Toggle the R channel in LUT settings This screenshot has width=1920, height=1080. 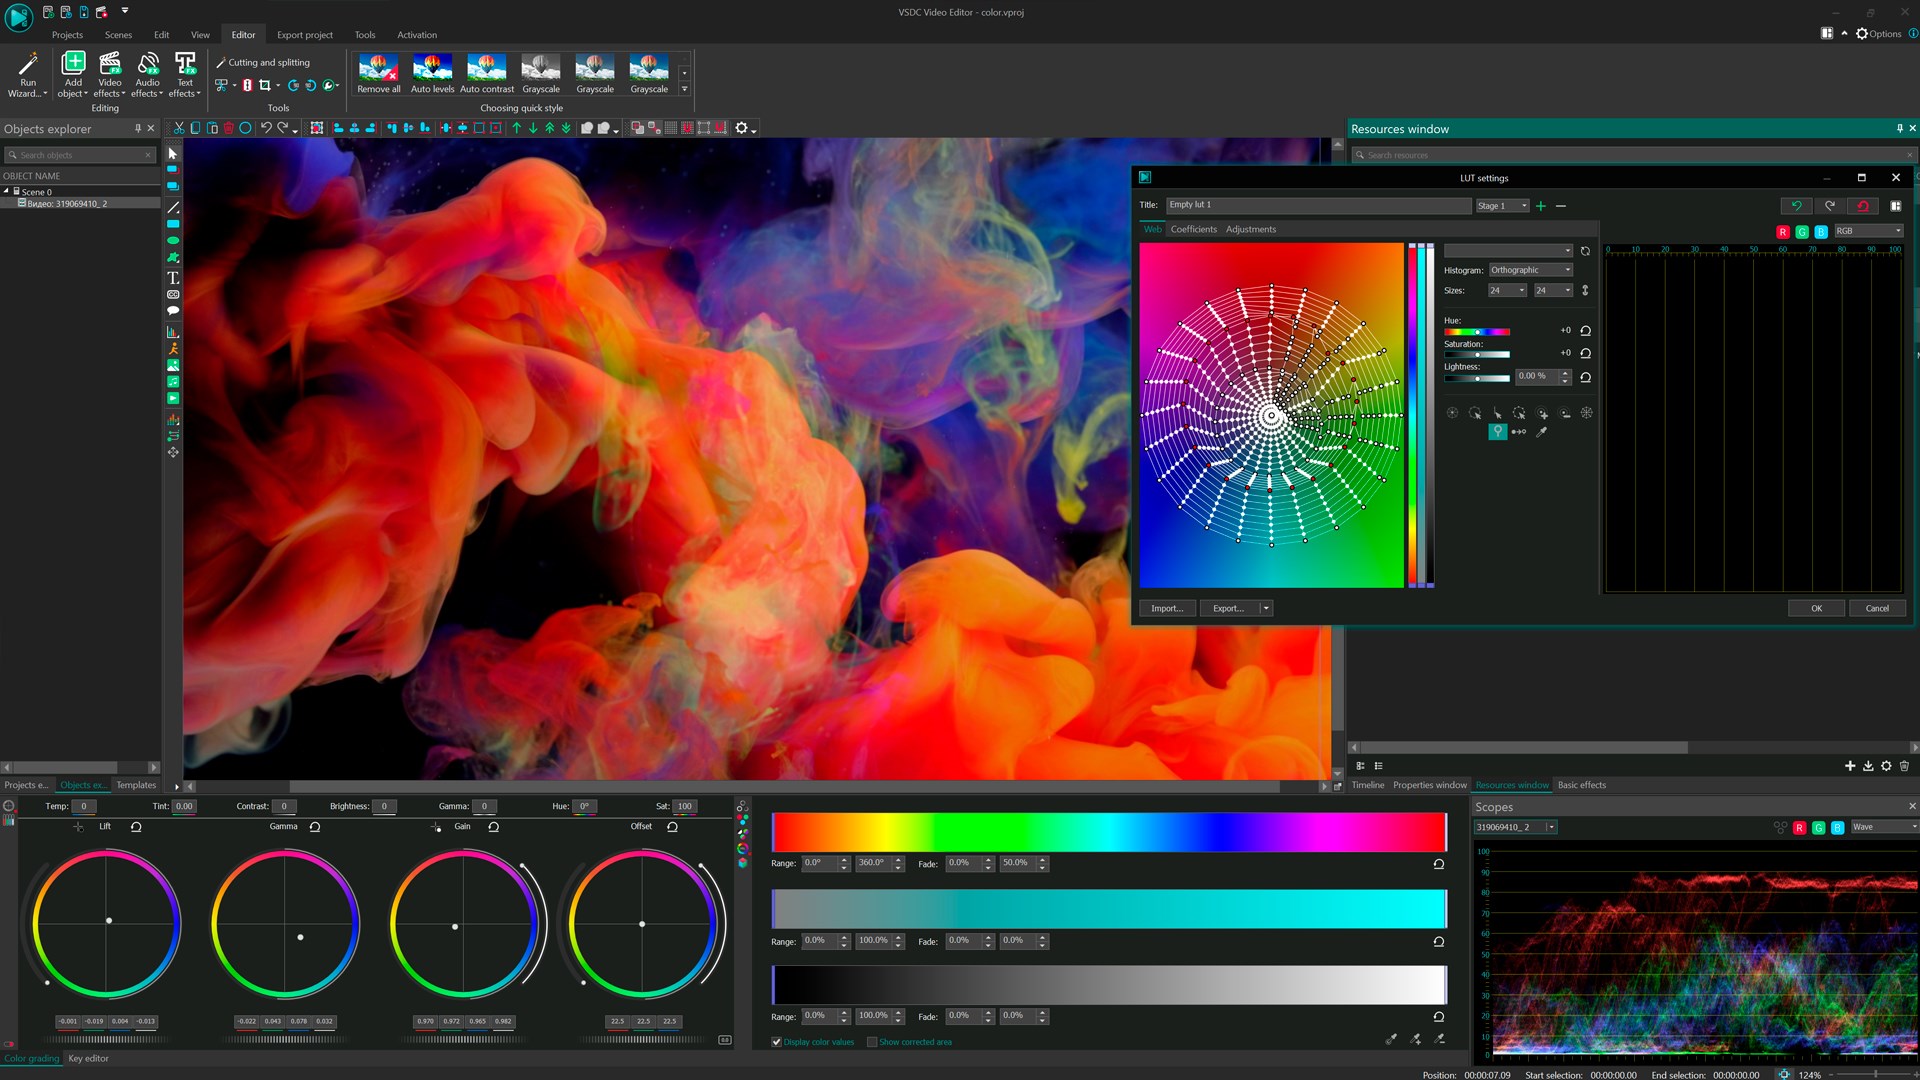pyautogui.click(x=1781, y=231)
